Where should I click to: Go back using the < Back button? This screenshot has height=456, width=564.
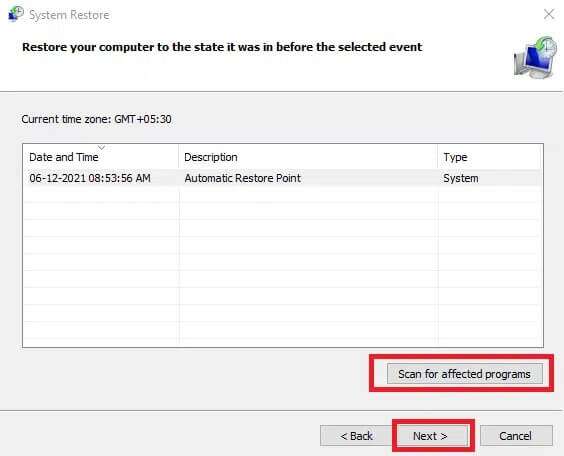point(356,436)
